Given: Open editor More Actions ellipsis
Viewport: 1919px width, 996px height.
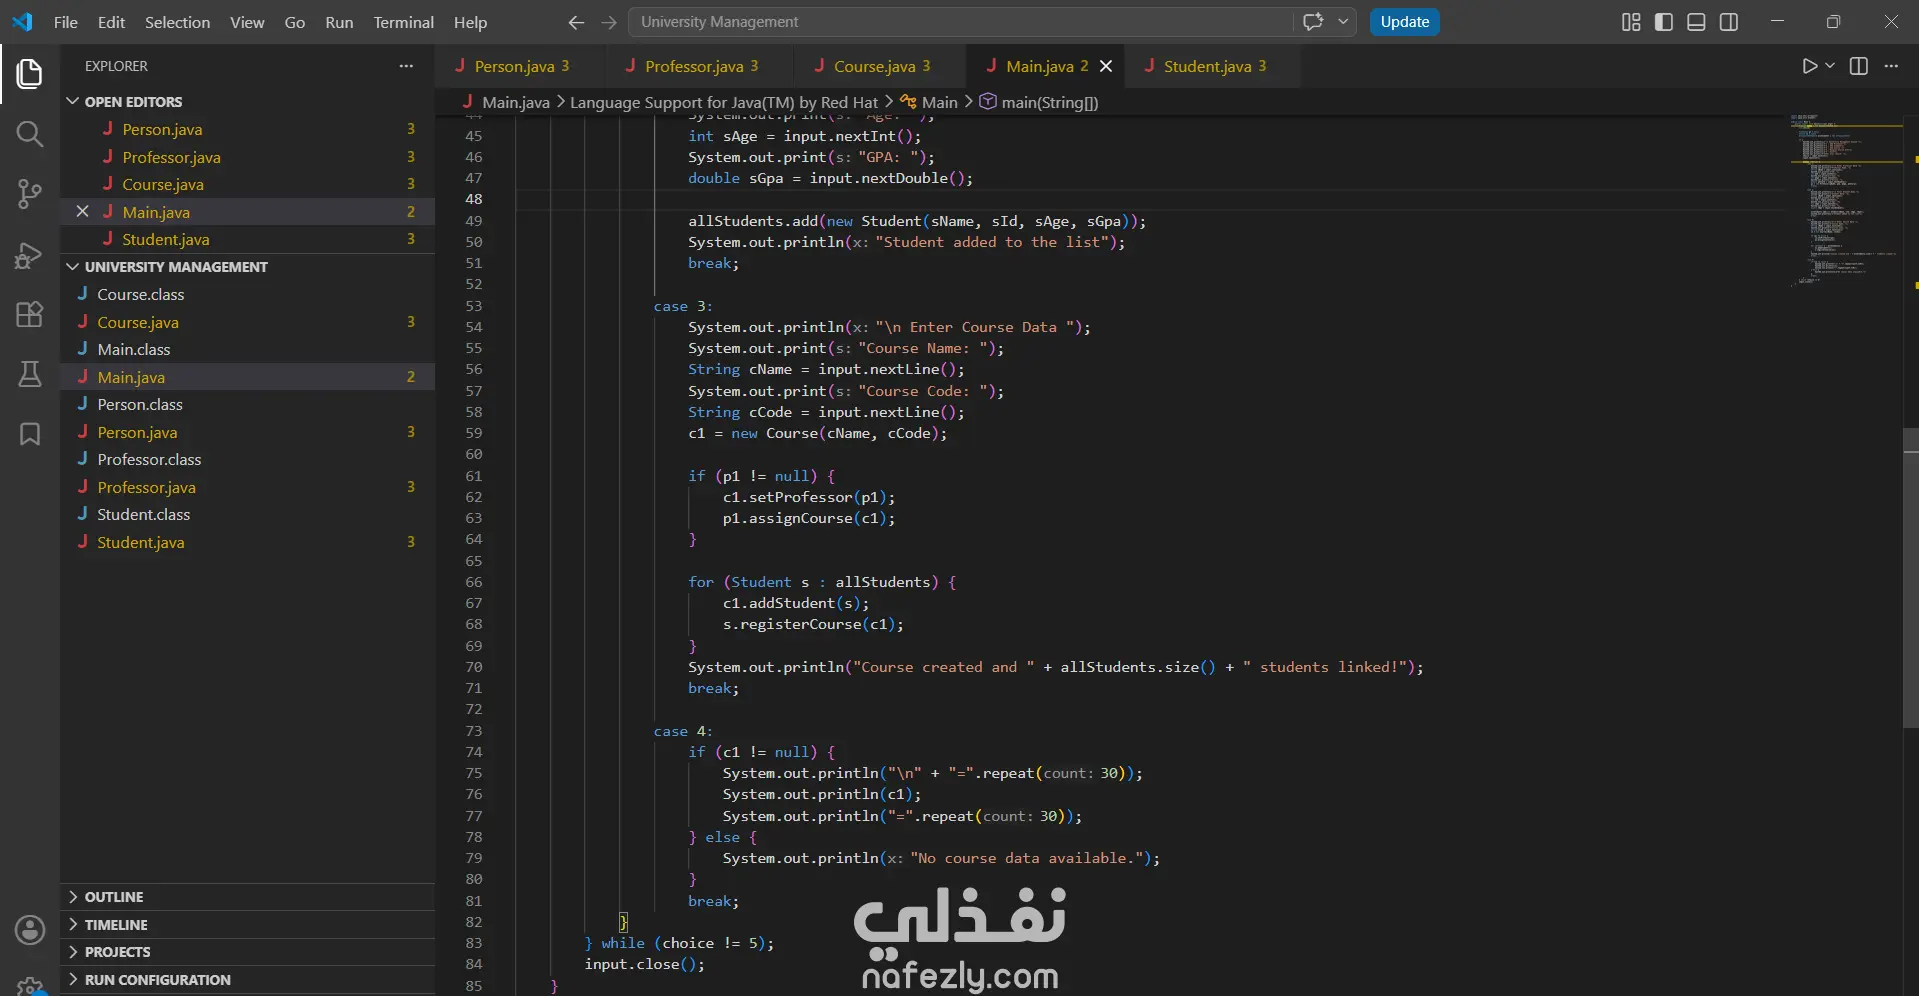Looking at the screenshot, I should coord(1891,66).
